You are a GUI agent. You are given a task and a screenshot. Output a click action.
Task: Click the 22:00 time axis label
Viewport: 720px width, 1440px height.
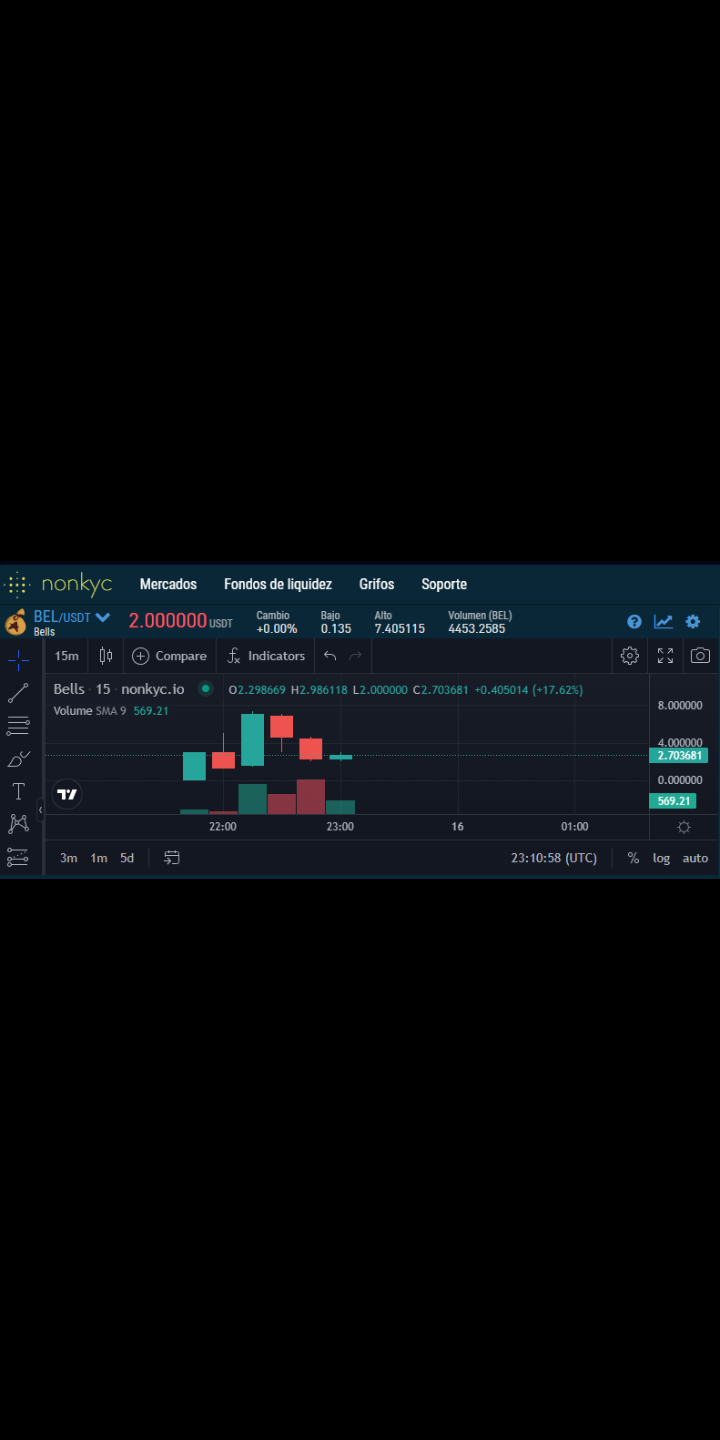tap(223, 827)
